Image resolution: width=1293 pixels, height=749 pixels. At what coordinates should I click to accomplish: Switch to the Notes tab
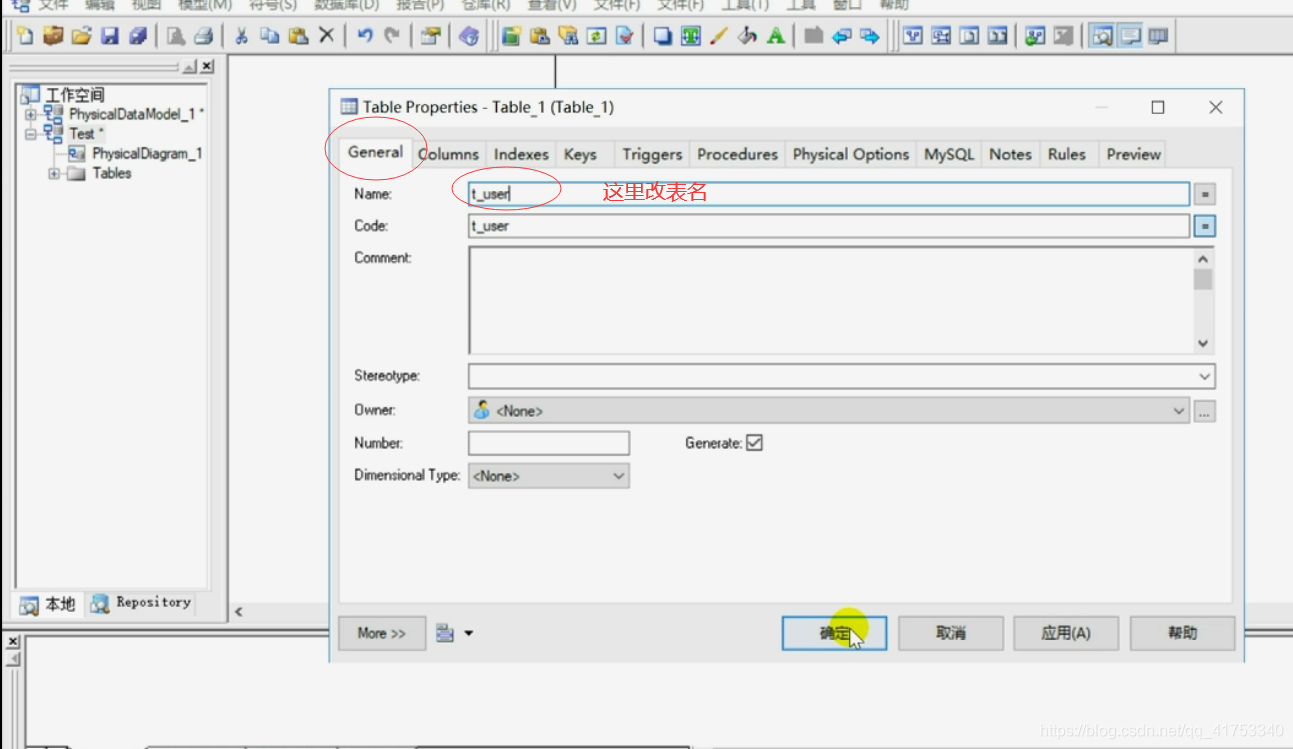point(1010,154)
